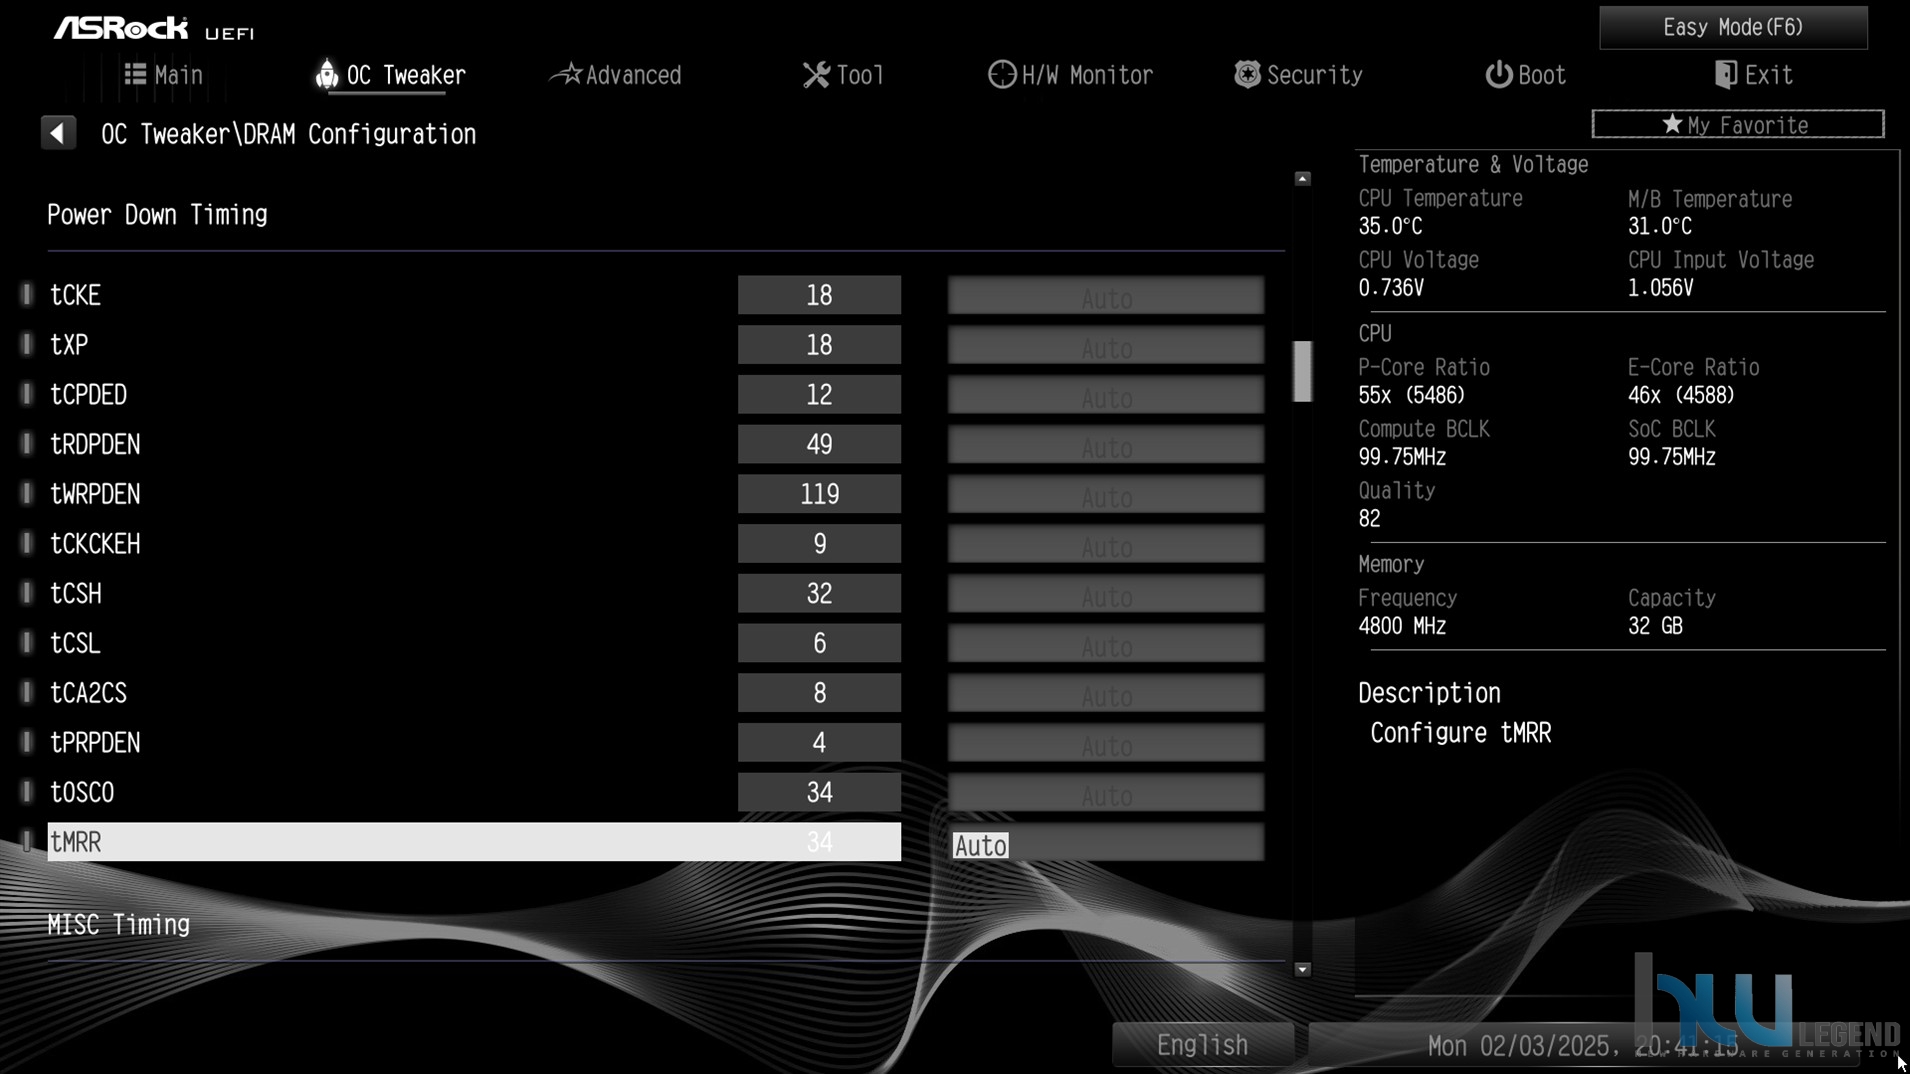The height and width of the screenshot is (1074, 1910).
Task: Click the tRDPDEN Auto input field
Action: 1106,445
